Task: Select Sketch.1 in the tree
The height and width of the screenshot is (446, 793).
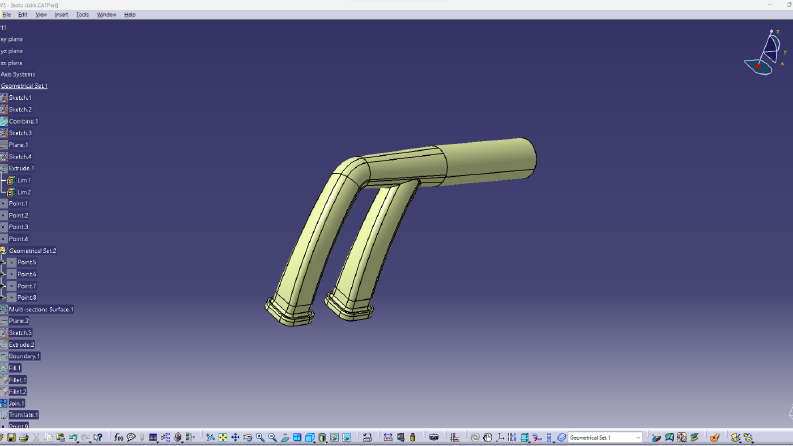Action: [x=20, y=98]
